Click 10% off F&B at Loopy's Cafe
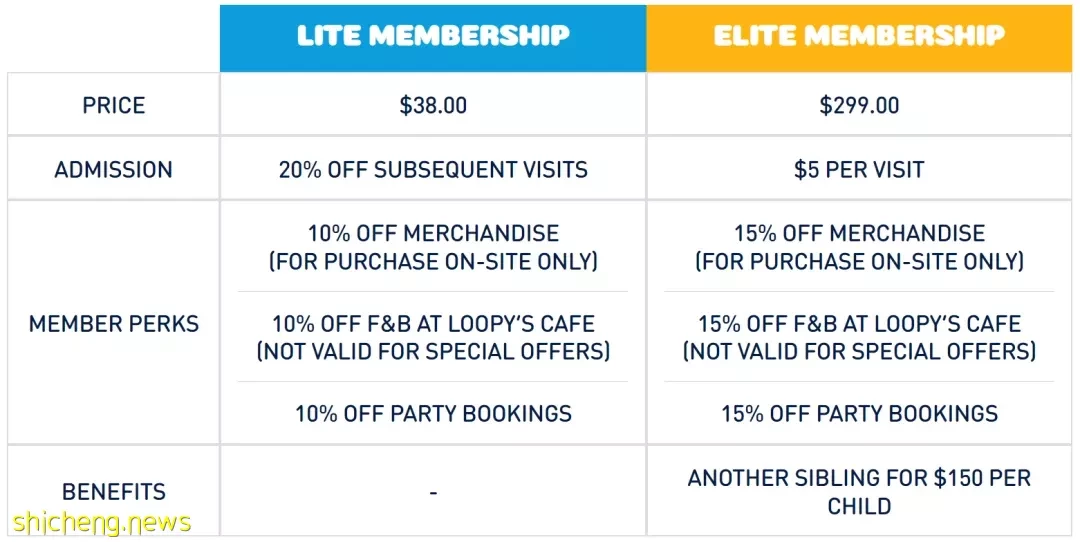1080x542 pixels. [x=433, y=324]
